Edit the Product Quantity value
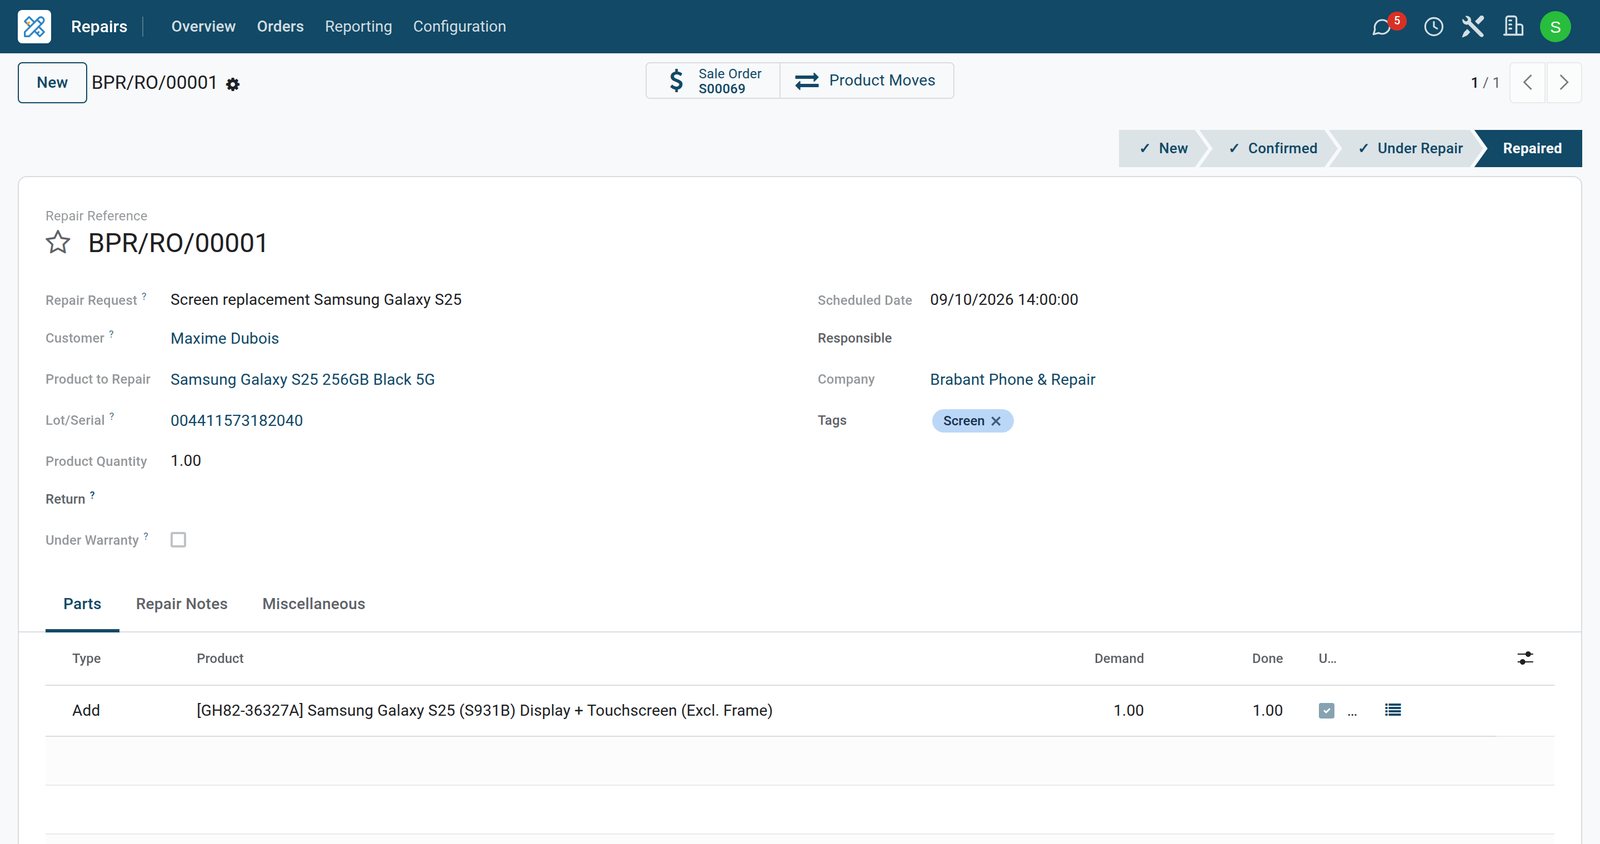Screen dimensions: 1600x844 186,461
